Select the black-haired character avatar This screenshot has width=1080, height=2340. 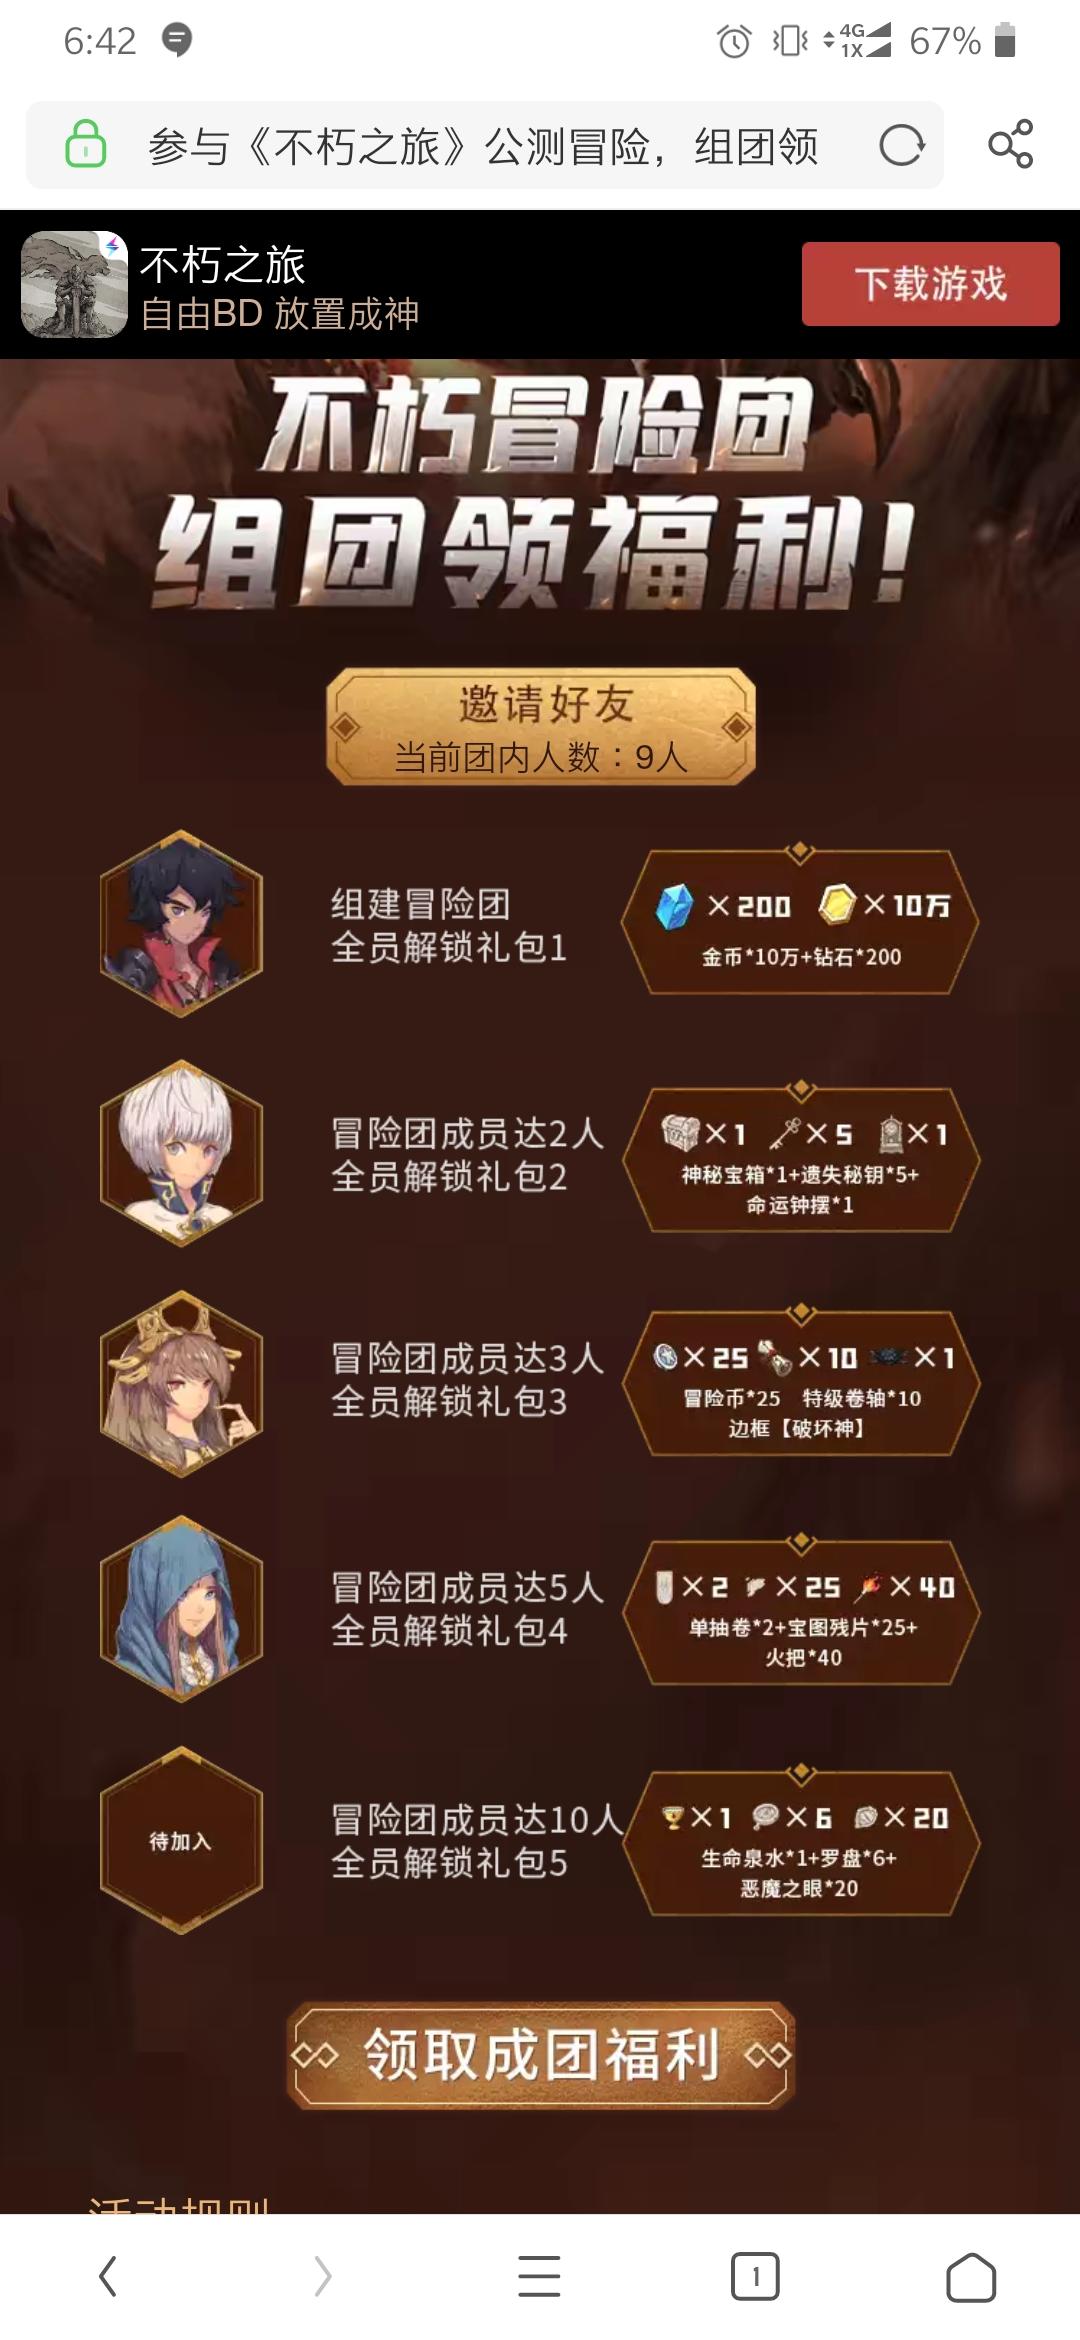click(x=181, y=924)
